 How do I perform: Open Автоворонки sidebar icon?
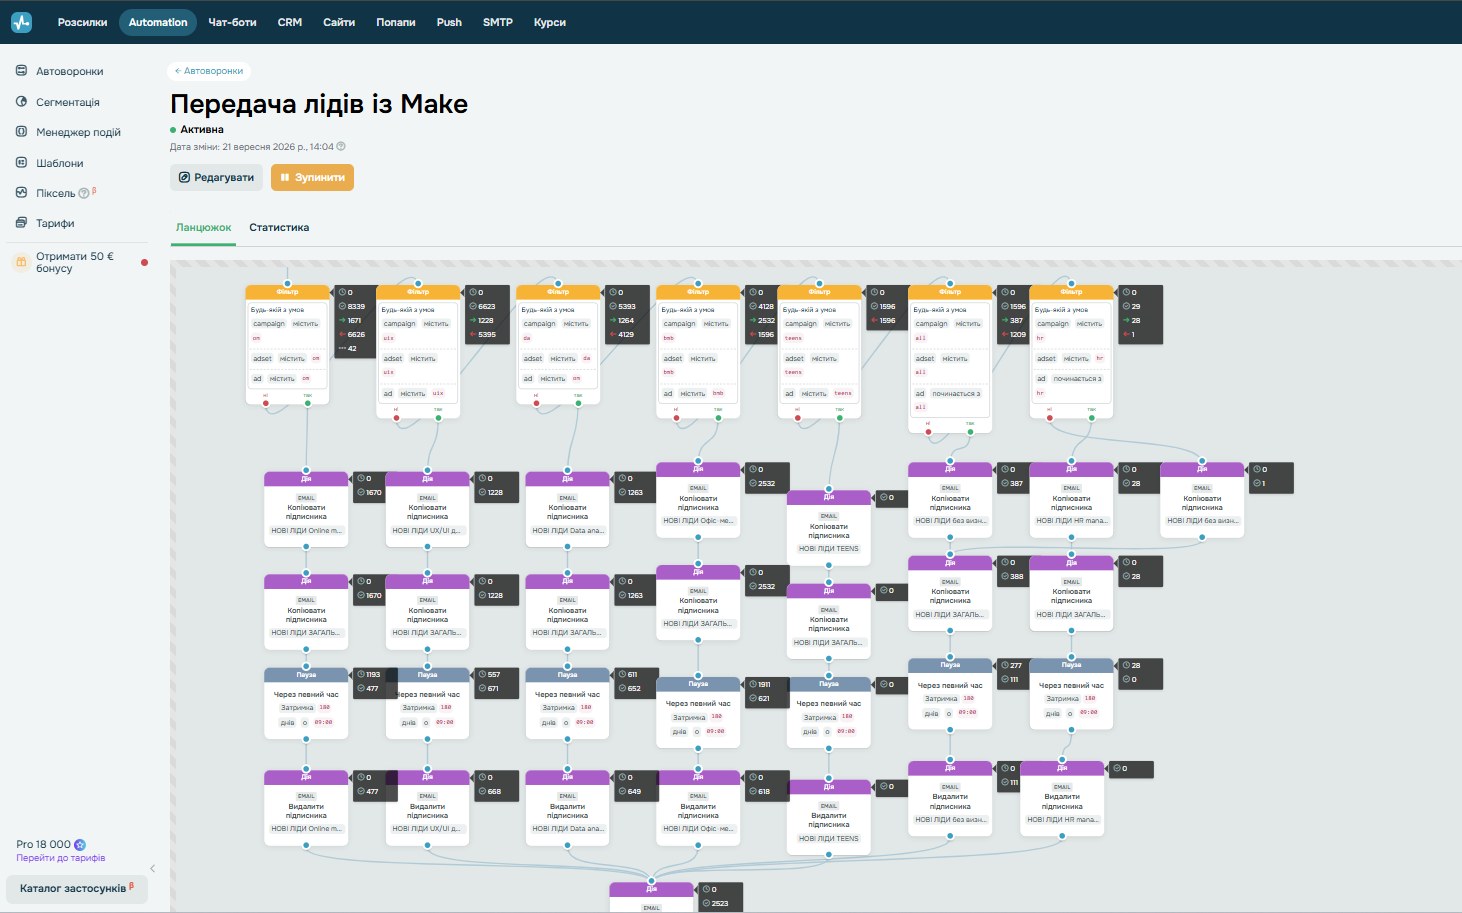(21, 71)
